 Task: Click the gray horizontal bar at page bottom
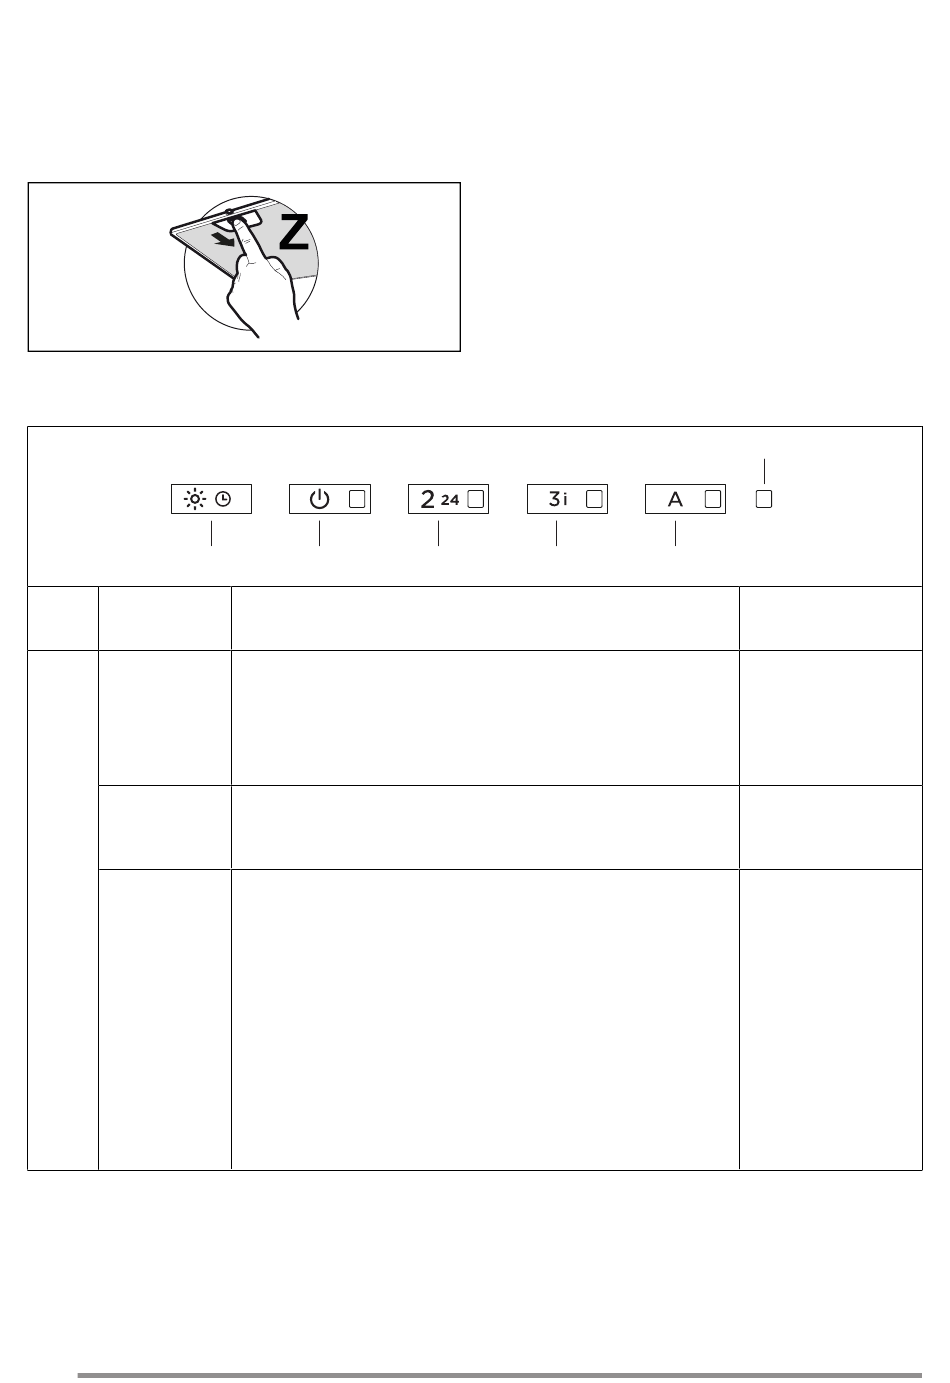pos(500,1375)
